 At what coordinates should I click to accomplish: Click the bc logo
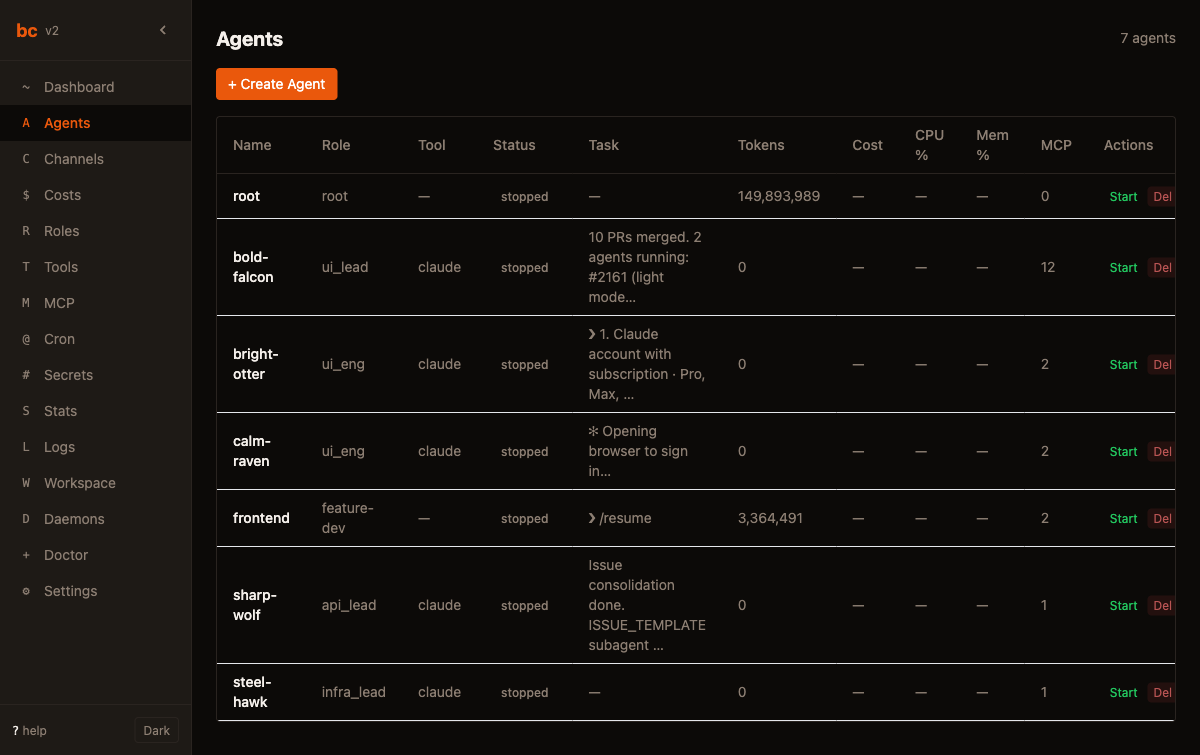(27, 30)
